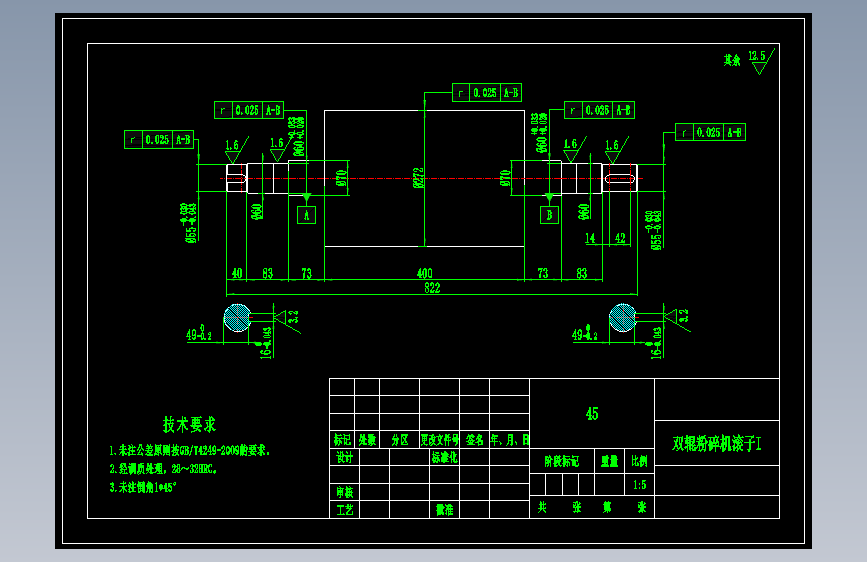Click datum label B box
The width and height of the screenshot is (867, 562).
tap(549, 215)
